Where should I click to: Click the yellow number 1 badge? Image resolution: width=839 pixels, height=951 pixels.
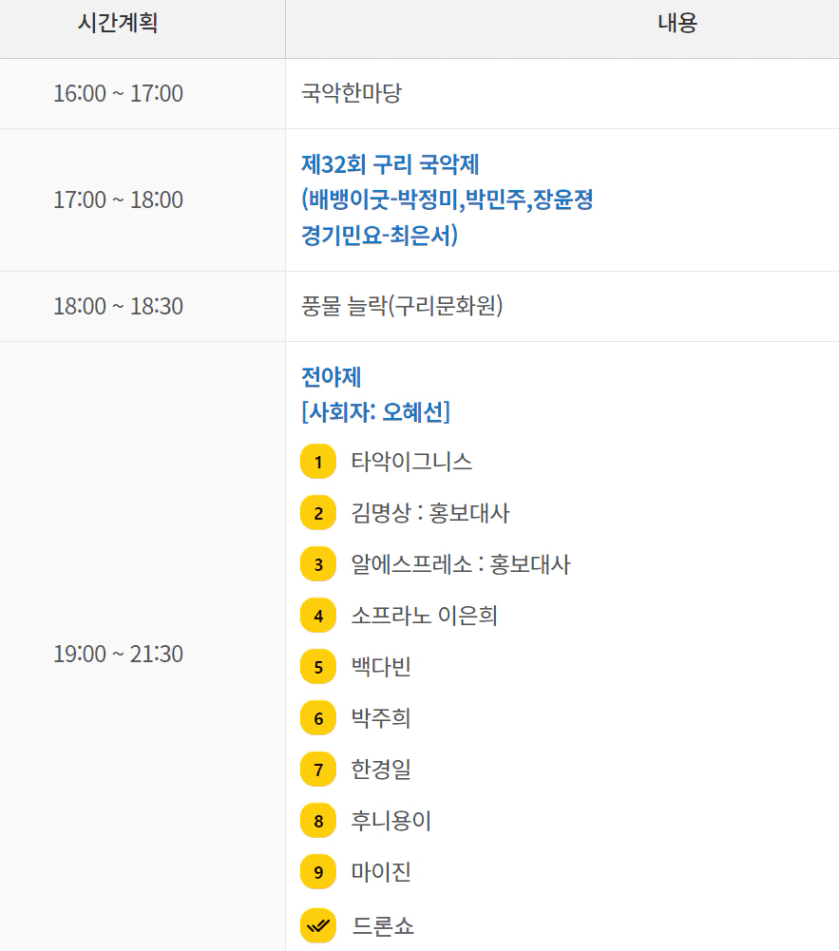coord(318,462)
